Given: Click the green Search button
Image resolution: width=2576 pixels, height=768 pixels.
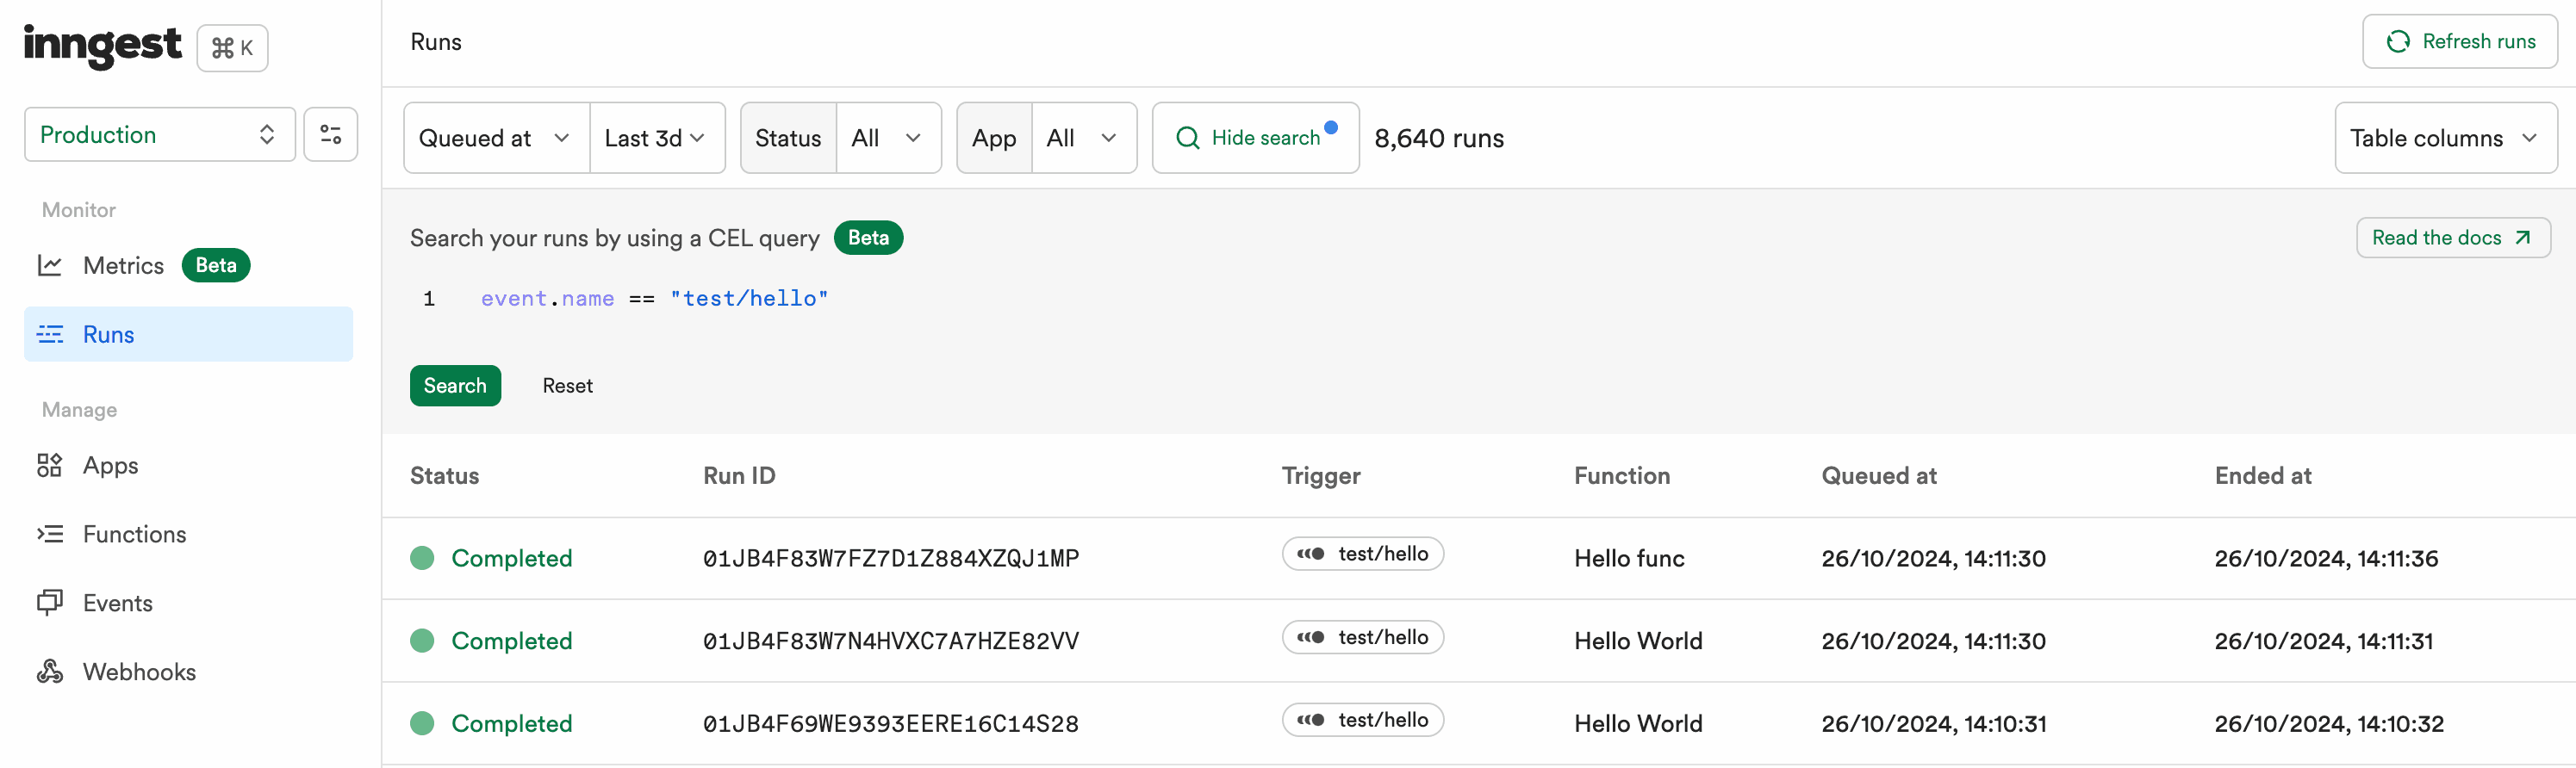Looking at the screenshot, I should tap(455, 386).
